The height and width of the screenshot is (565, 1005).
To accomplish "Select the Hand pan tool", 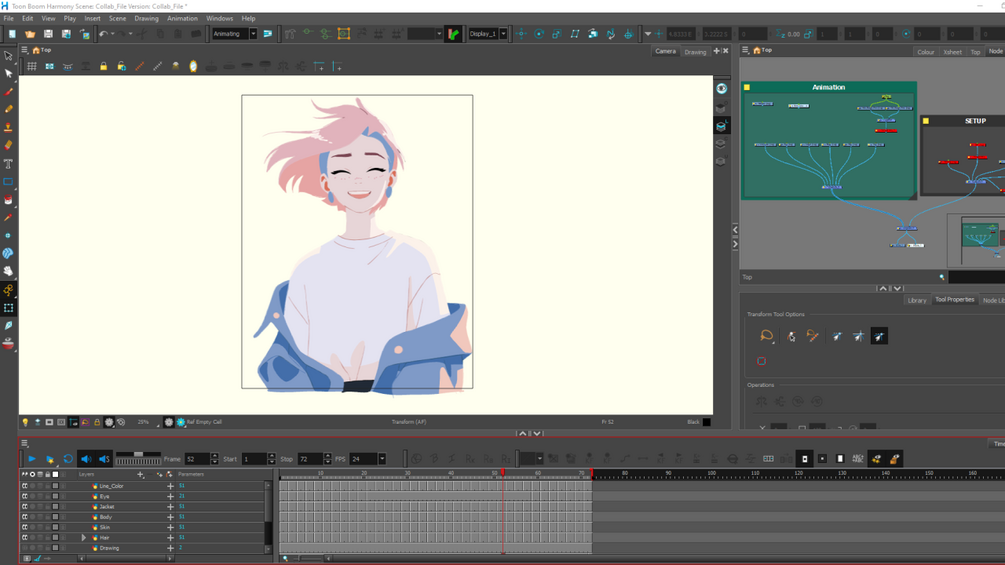I will pos(8,272).
